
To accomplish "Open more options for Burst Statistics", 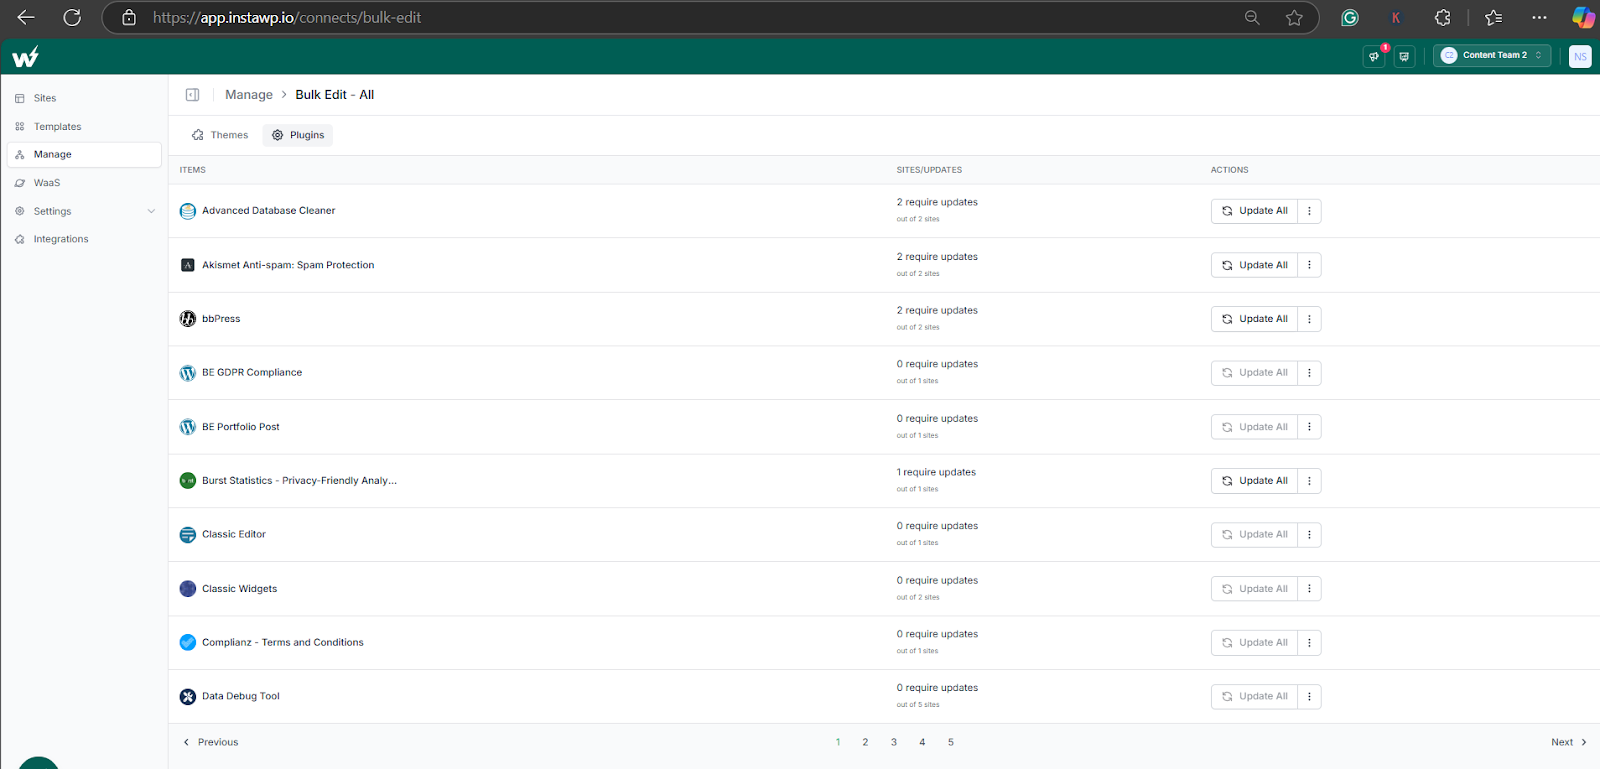I will point(1309,481).
